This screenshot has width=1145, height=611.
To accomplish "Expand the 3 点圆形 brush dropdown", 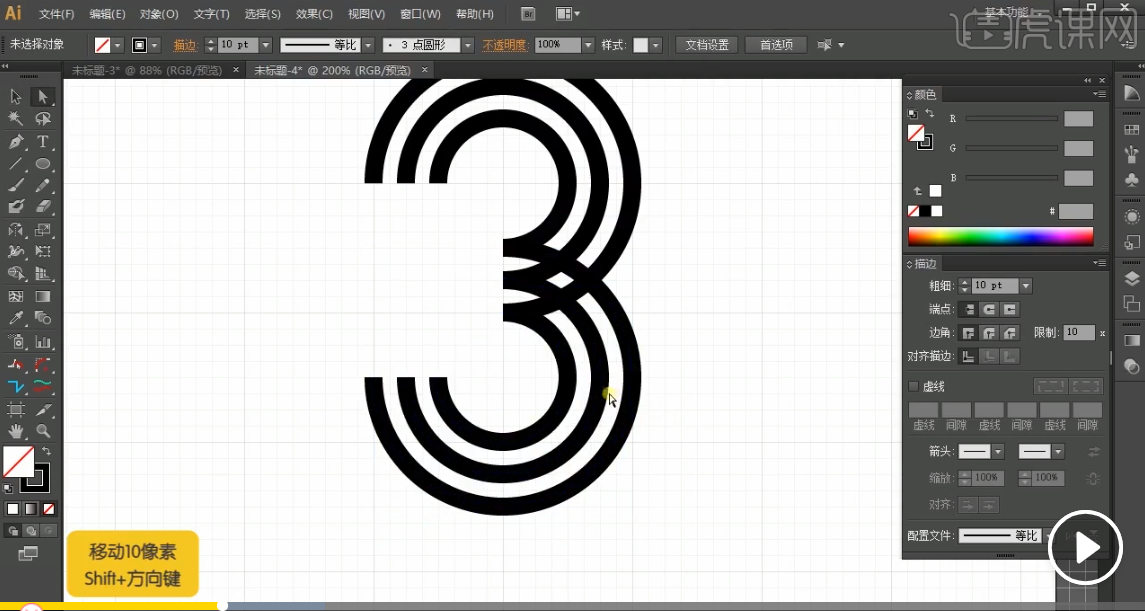I will click(467, 45).
